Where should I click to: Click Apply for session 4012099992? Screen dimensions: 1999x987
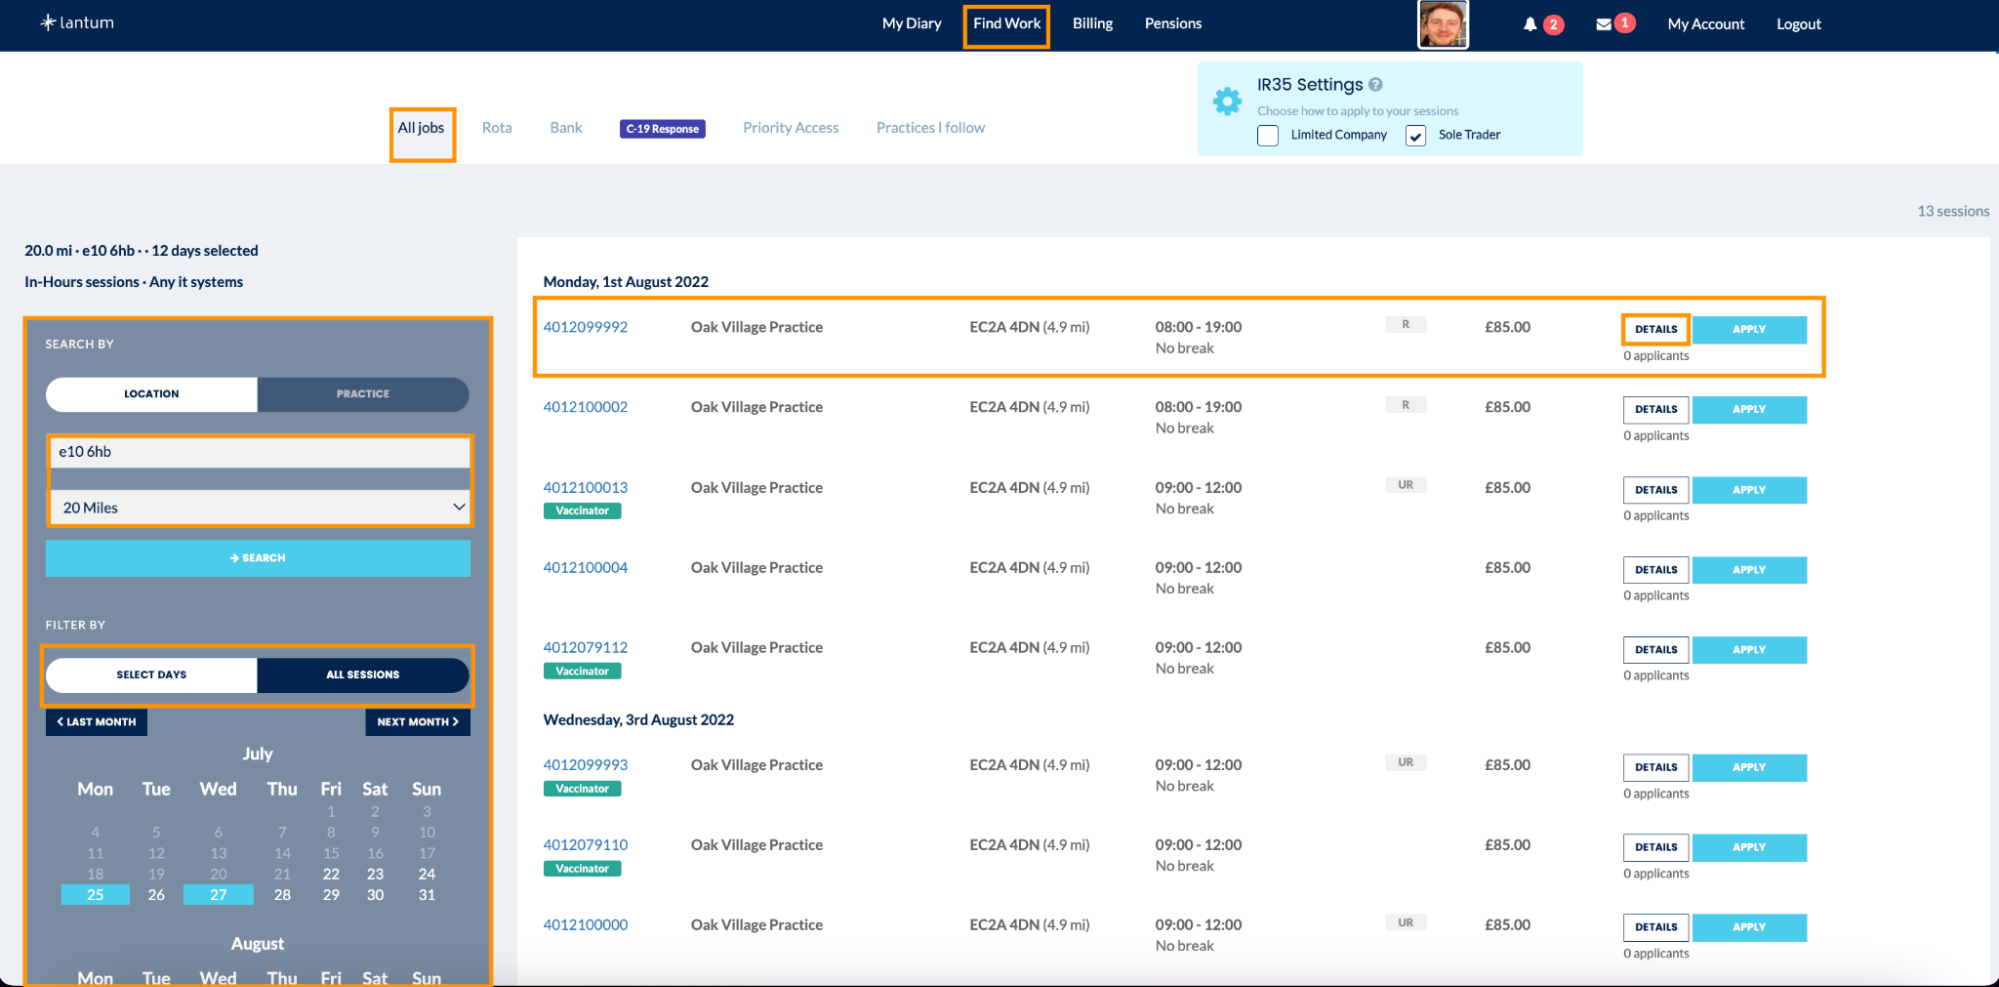[x=1748, y=329]
